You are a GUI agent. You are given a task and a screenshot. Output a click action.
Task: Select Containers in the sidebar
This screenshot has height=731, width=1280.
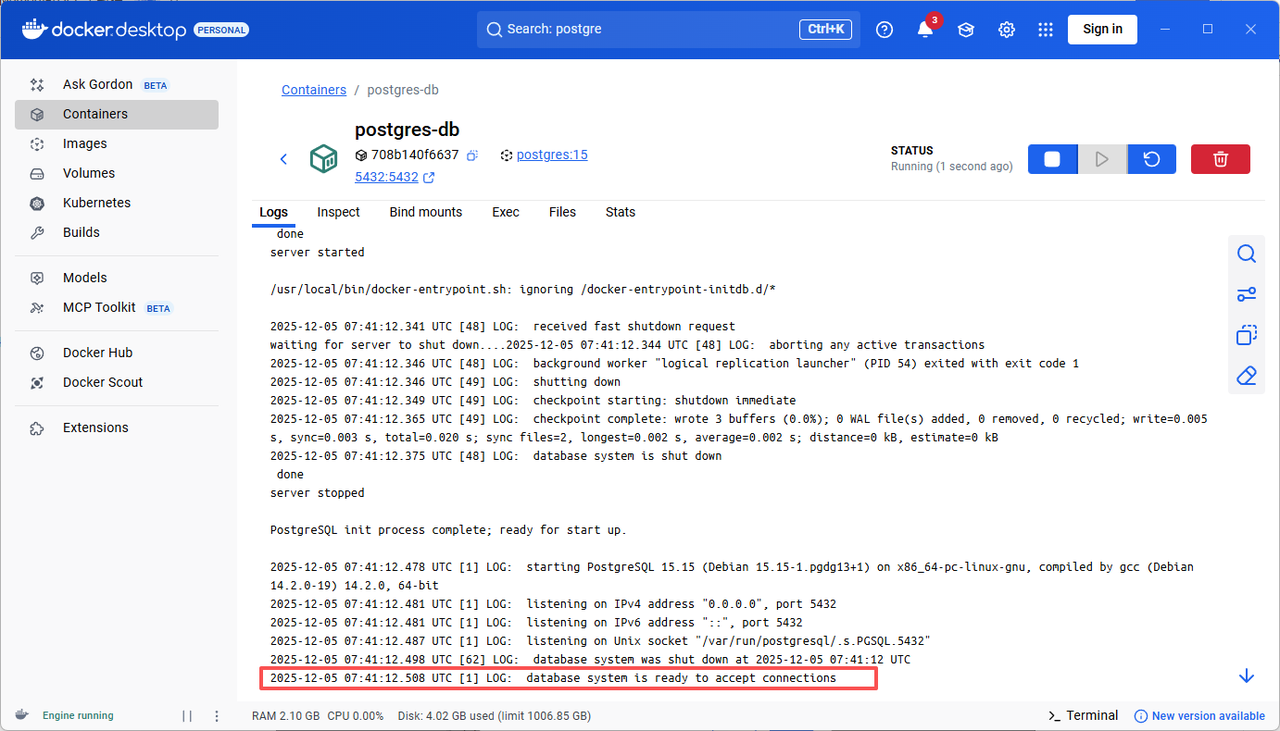[116, 114]
